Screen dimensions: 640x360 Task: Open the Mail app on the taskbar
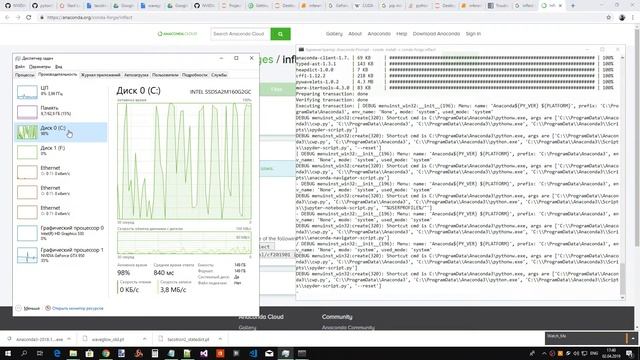(269, 353)
